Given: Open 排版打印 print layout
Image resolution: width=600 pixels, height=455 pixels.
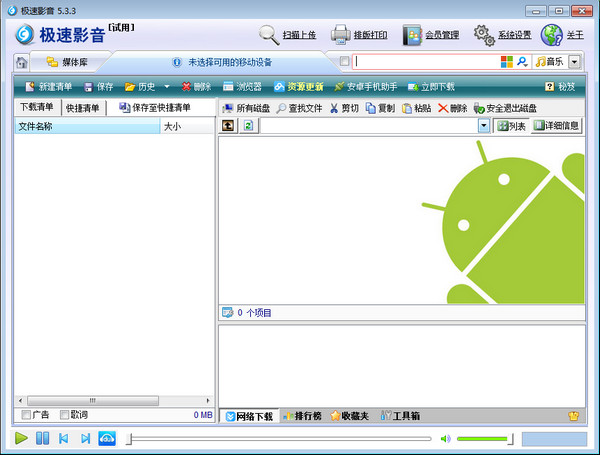Looking at the screenshot, I should coord(340,35).
